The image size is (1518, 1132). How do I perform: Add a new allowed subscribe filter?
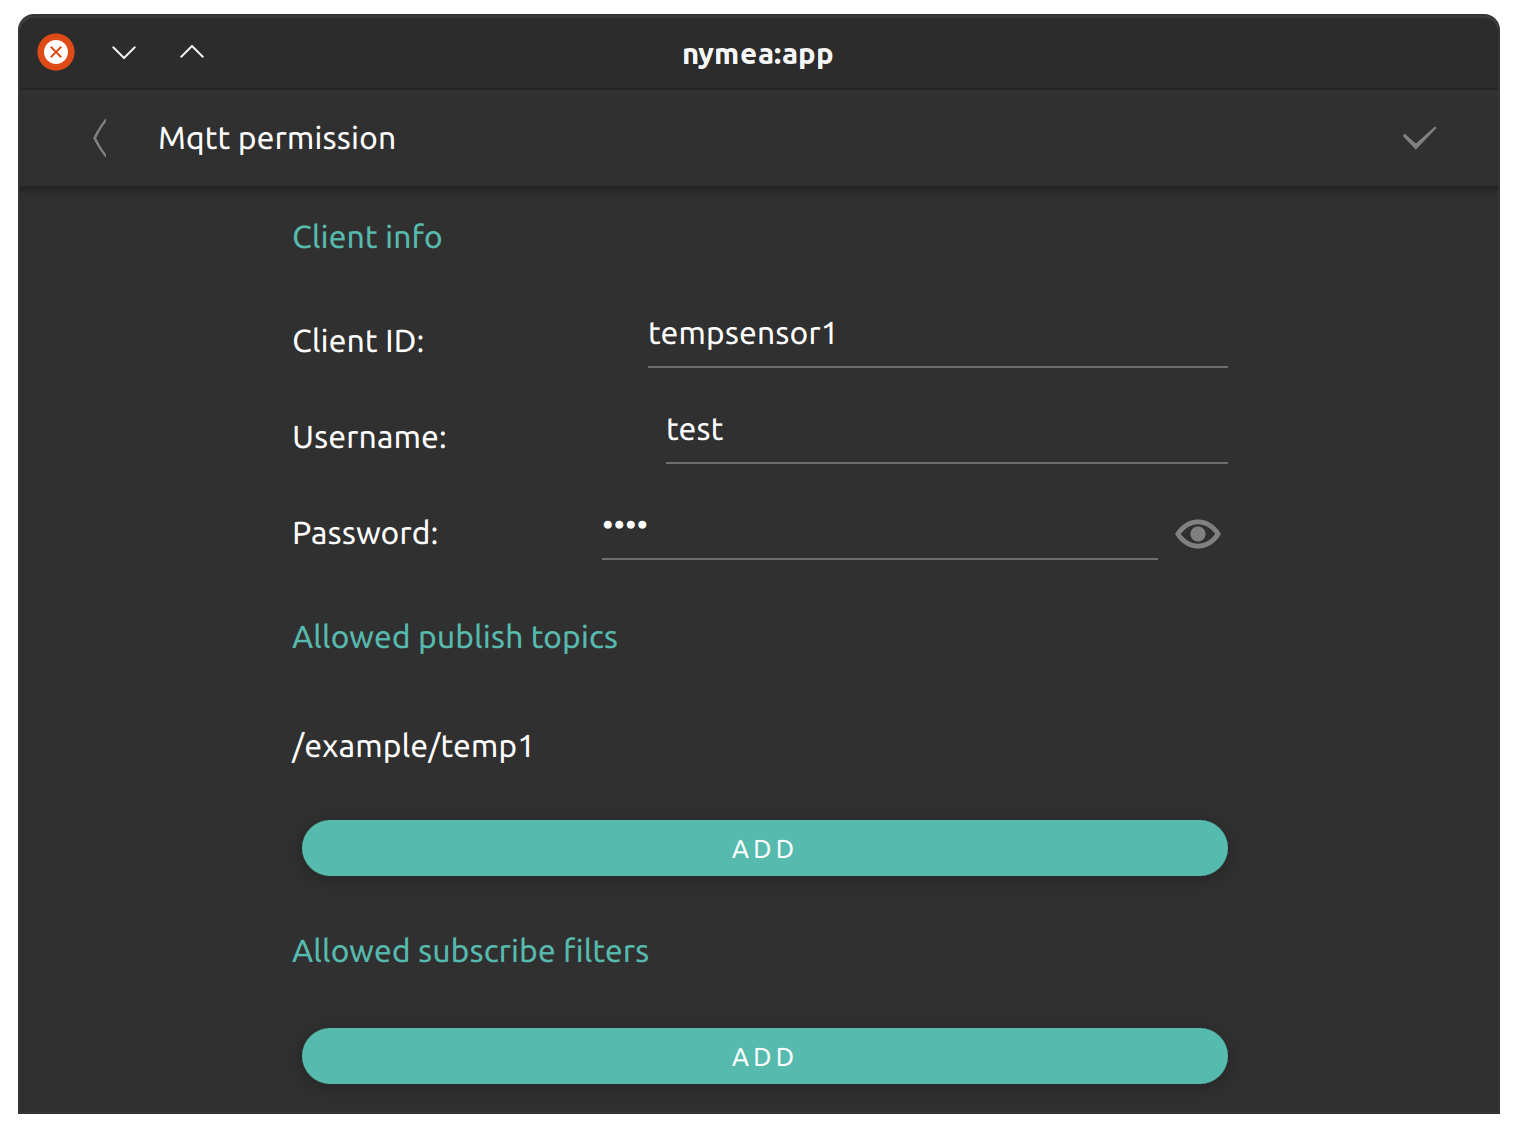click(764, 1056)
